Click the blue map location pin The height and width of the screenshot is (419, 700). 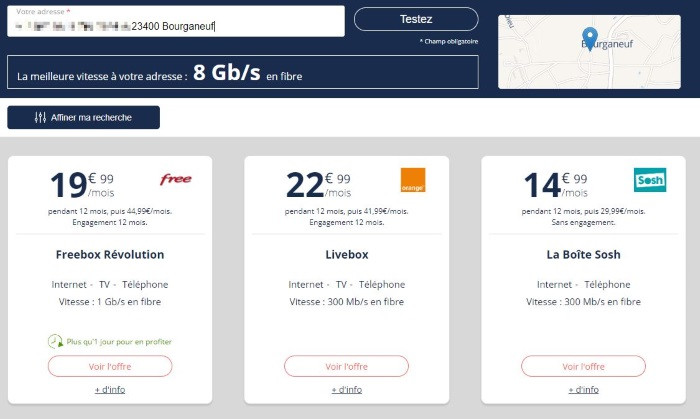pos(590,39)
